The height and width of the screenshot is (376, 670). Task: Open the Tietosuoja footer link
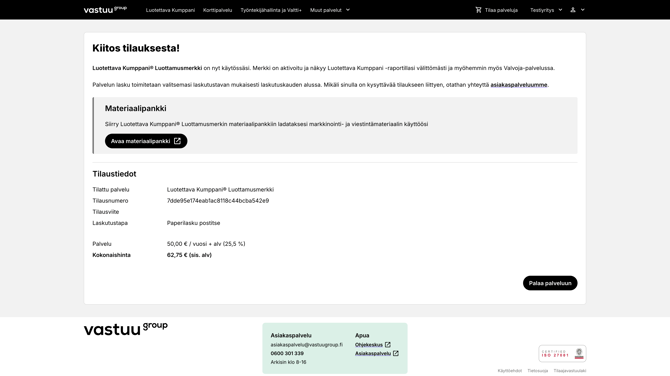[x=538, y=370]
